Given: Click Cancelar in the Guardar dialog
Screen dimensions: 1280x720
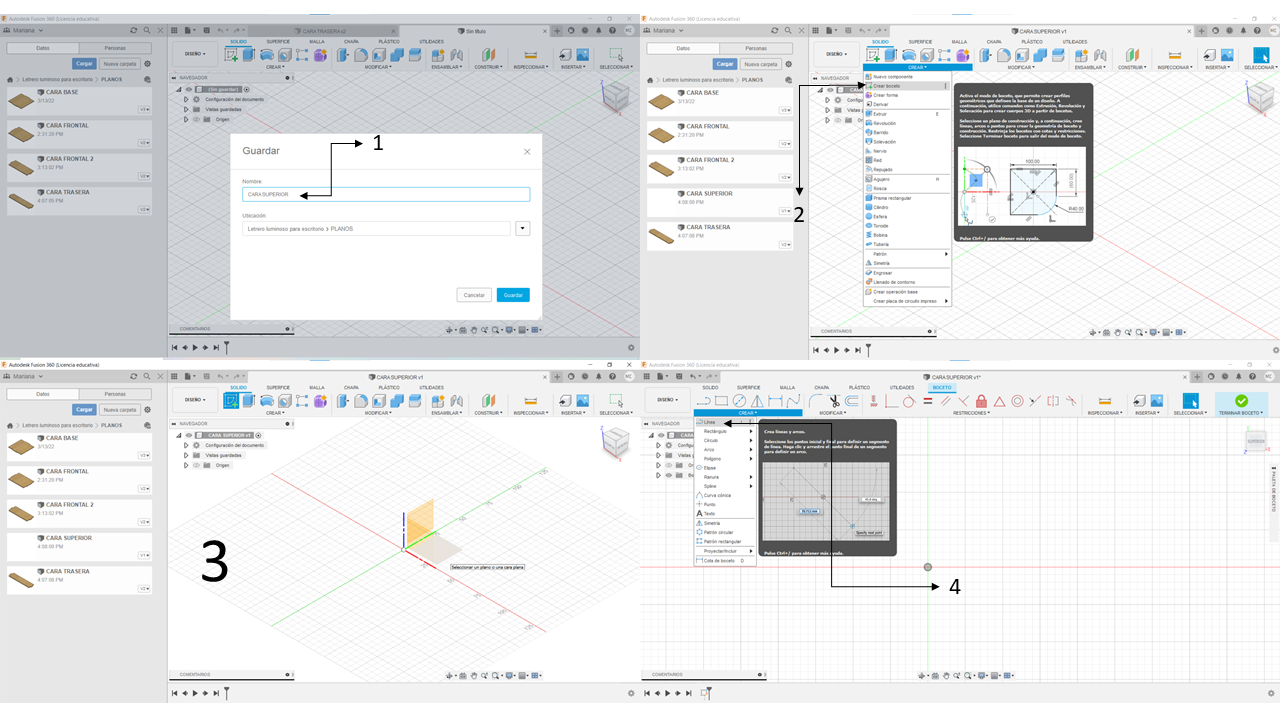Looking at the screenshot, I should click(474, 295).
